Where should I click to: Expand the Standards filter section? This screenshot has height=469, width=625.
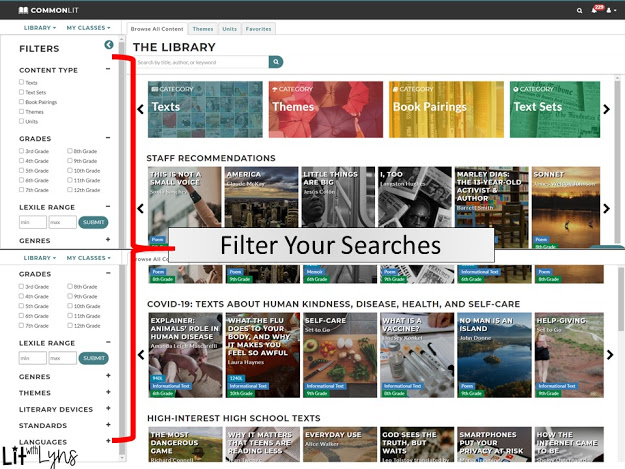click(x=108, y=424)
